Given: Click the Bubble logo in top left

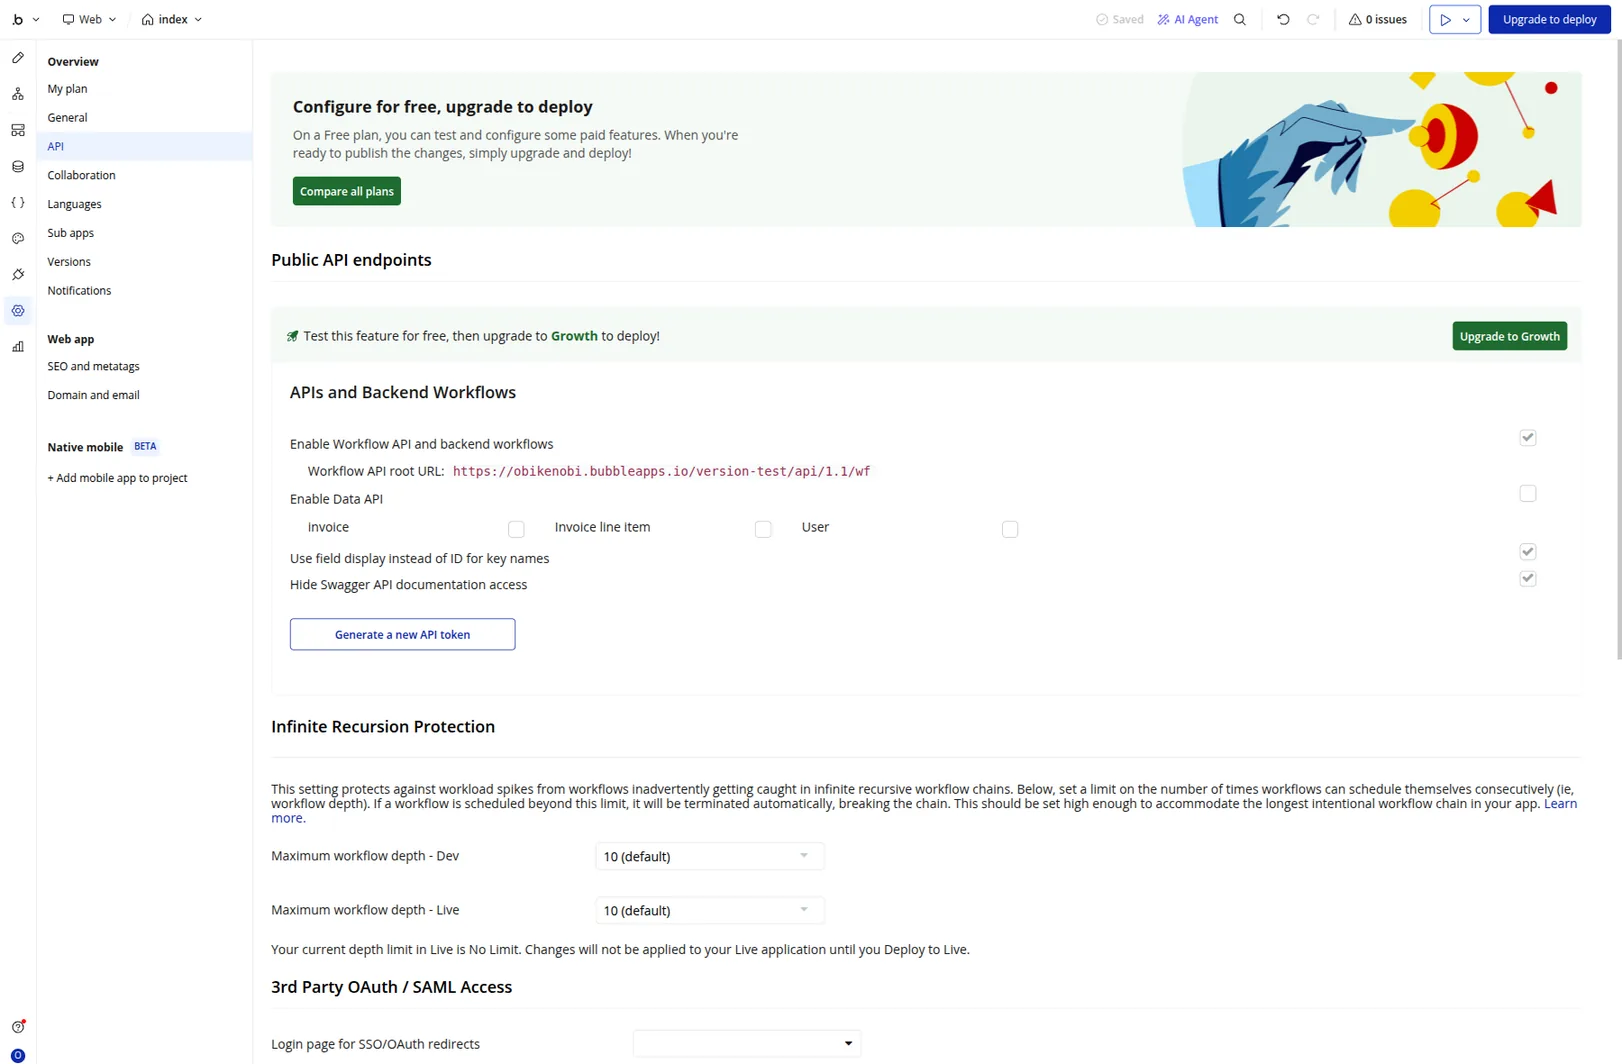Looking at the screenshot, I should coord(18,19).
